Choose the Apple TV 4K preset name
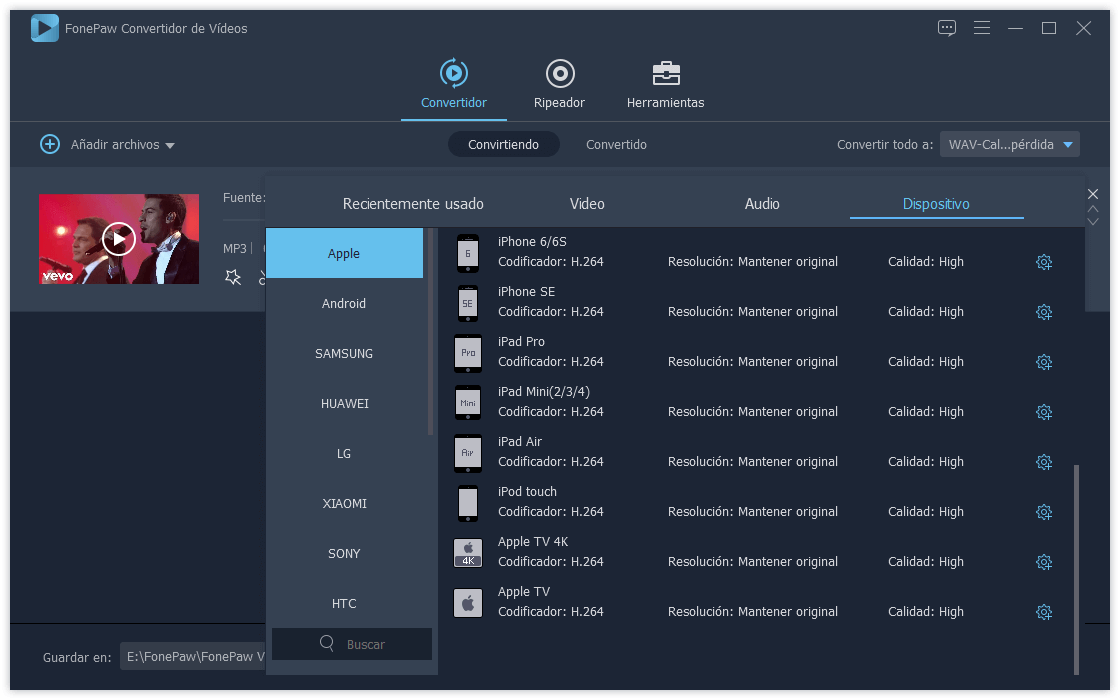1120x700 pixels. pyautogui.click(x=533, y=541)
